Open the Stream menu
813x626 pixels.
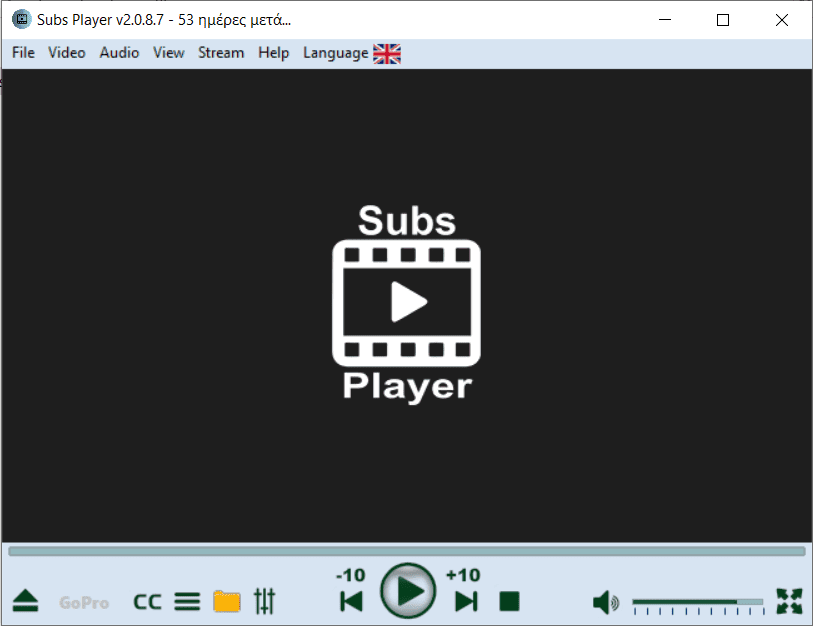(x=221, y=53)
